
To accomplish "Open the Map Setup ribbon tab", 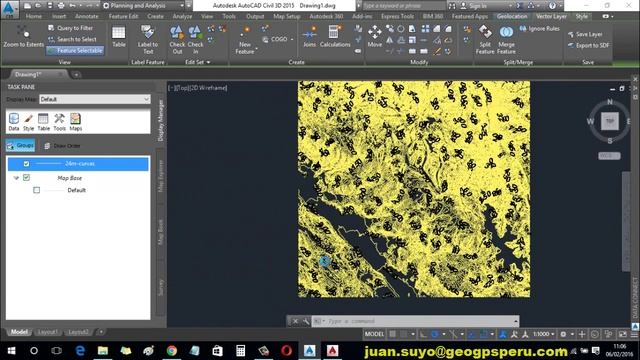I will pos(287,16).
